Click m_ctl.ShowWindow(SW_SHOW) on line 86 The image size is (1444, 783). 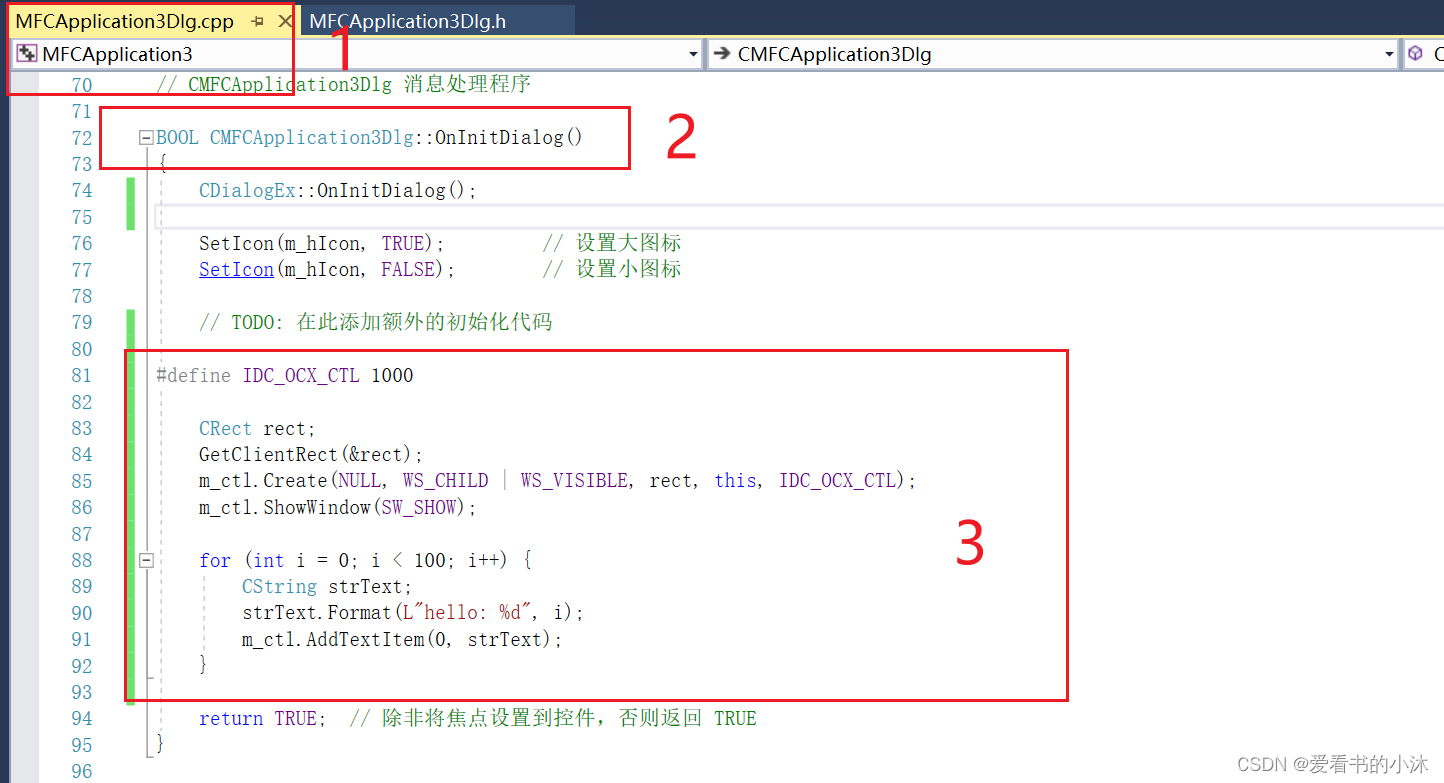click(x=338, y=508)
